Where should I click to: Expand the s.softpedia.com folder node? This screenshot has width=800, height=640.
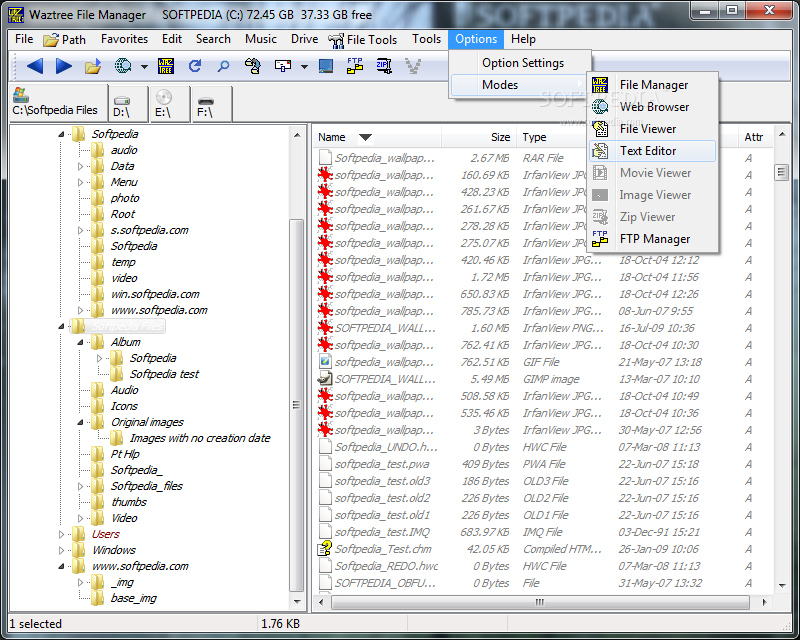pos(80,230)
